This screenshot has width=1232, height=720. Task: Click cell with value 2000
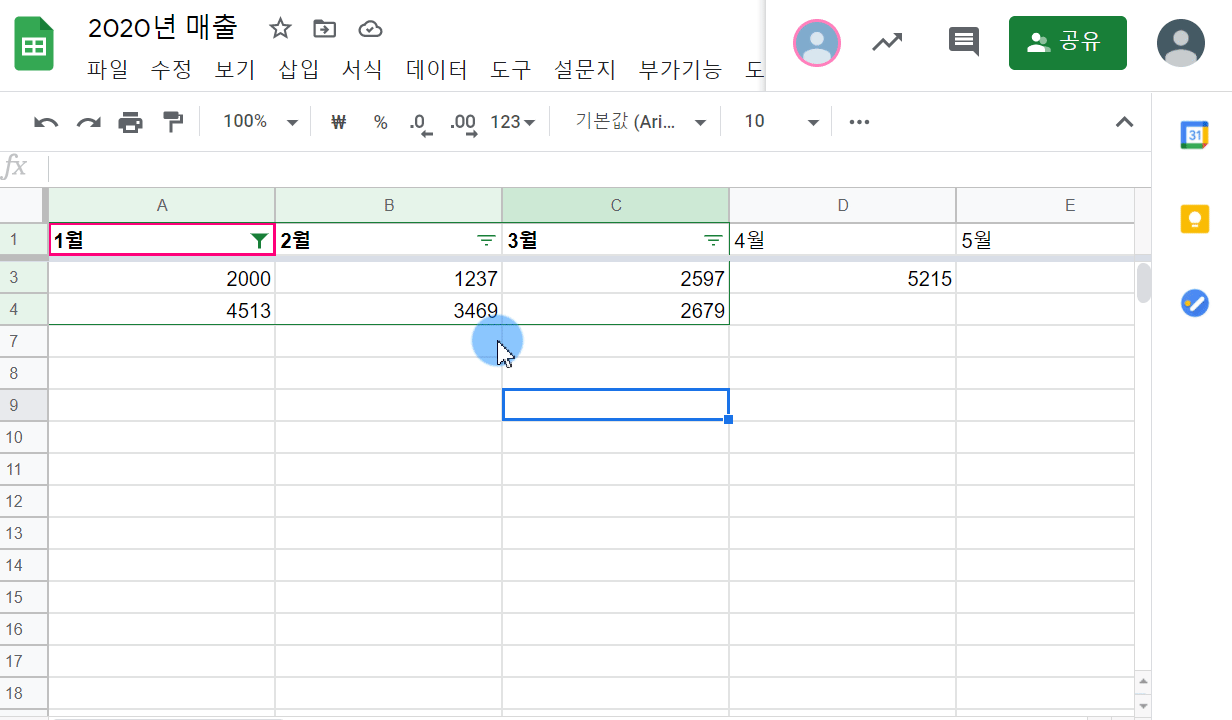(x=162, y=278)
